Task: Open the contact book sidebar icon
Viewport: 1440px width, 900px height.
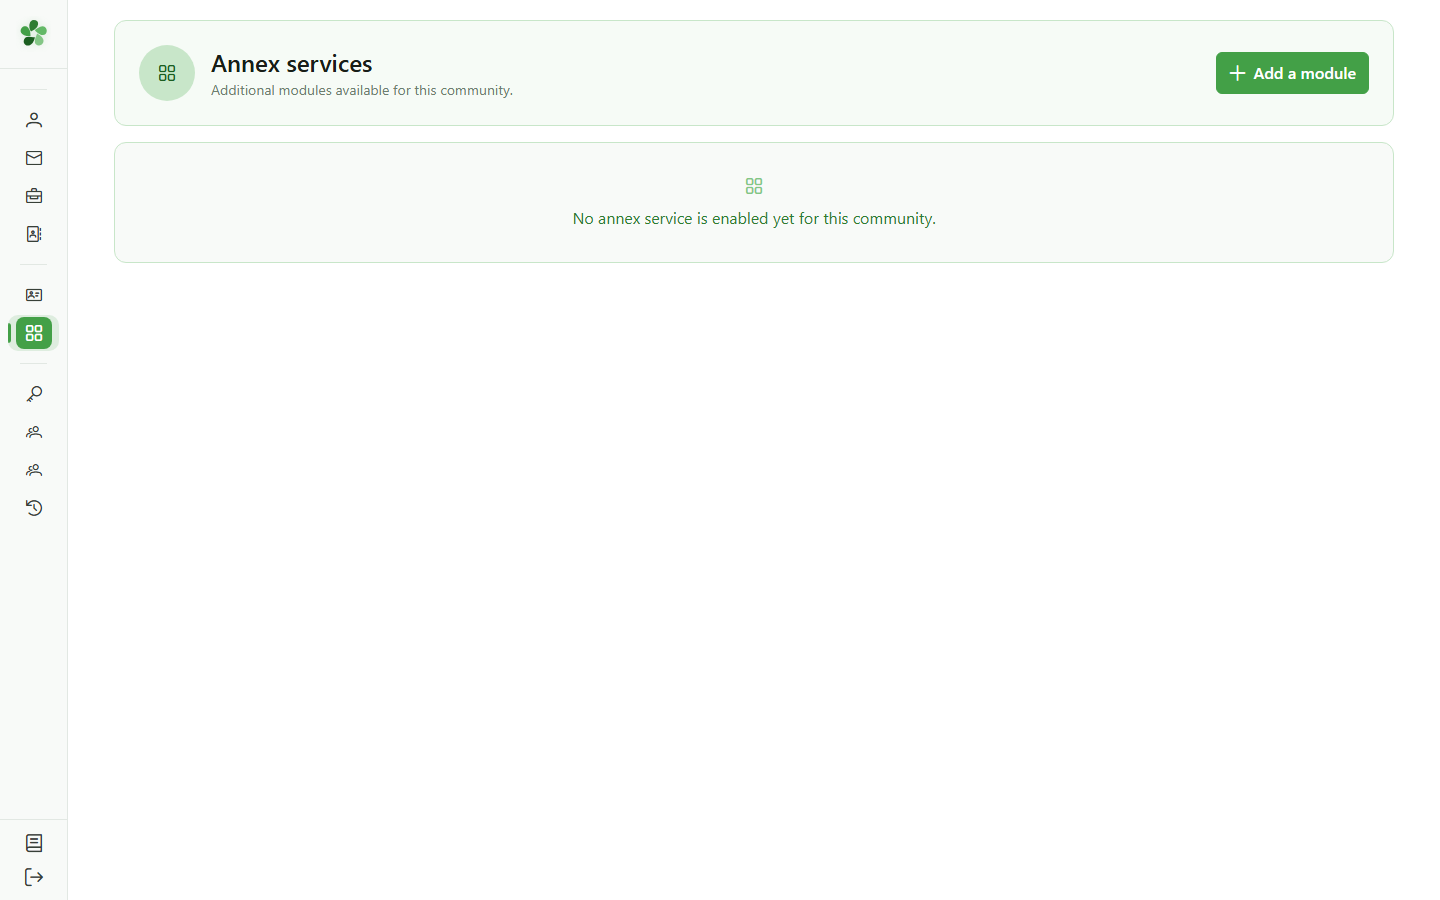Action: coord(34,234)
